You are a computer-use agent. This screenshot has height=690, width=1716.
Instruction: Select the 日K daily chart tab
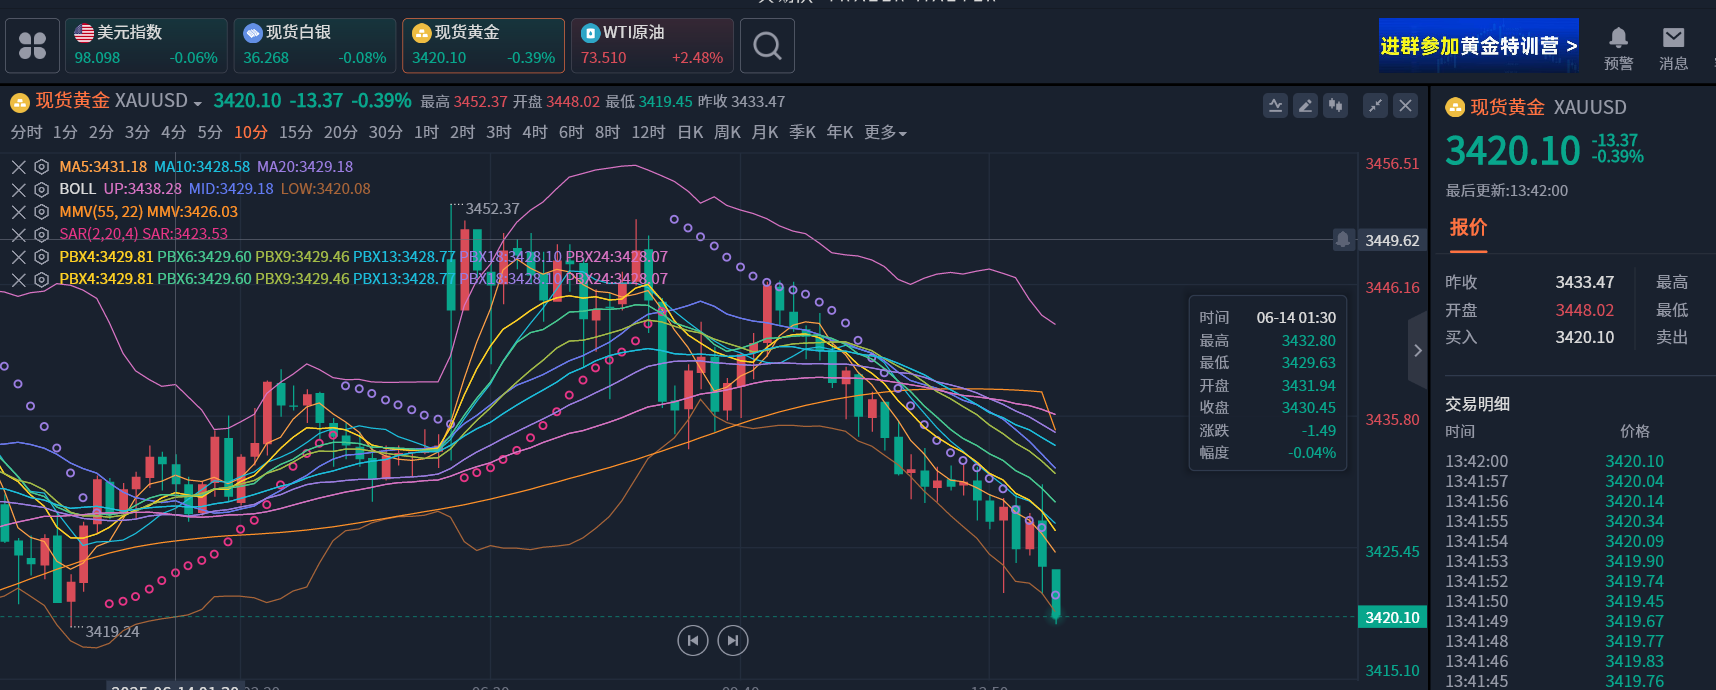(690, 133)
